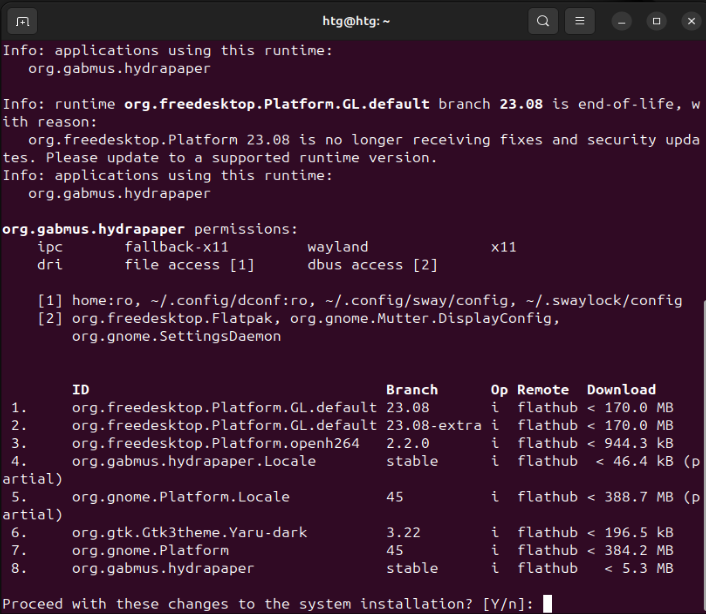Click org.gtk.Gtk3theme.Yaru-dark in row 6
Viewport: 706px width, 614px height.
[190, 533]
